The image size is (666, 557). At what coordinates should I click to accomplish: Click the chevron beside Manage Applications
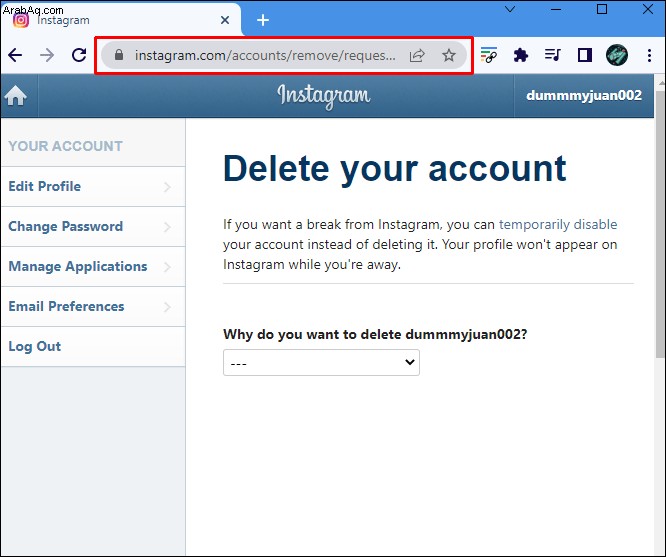[x=168, y=267]
